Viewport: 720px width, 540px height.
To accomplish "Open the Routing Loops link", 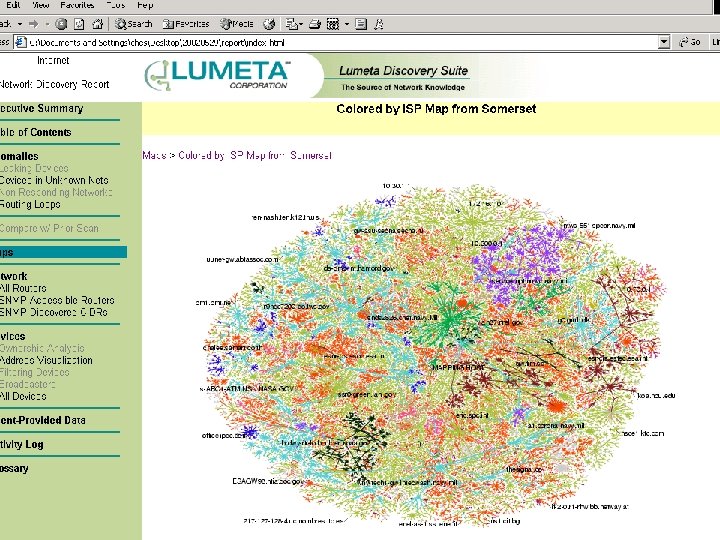I will tap(30, 204).
